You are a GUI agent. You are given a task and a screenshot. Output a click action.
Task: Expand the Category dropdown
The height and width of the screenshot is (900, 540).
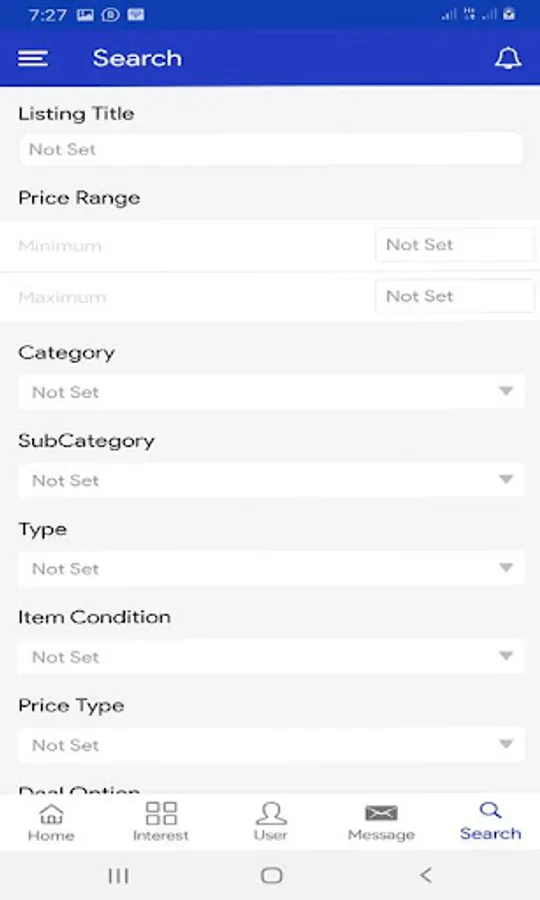point(271,392)
